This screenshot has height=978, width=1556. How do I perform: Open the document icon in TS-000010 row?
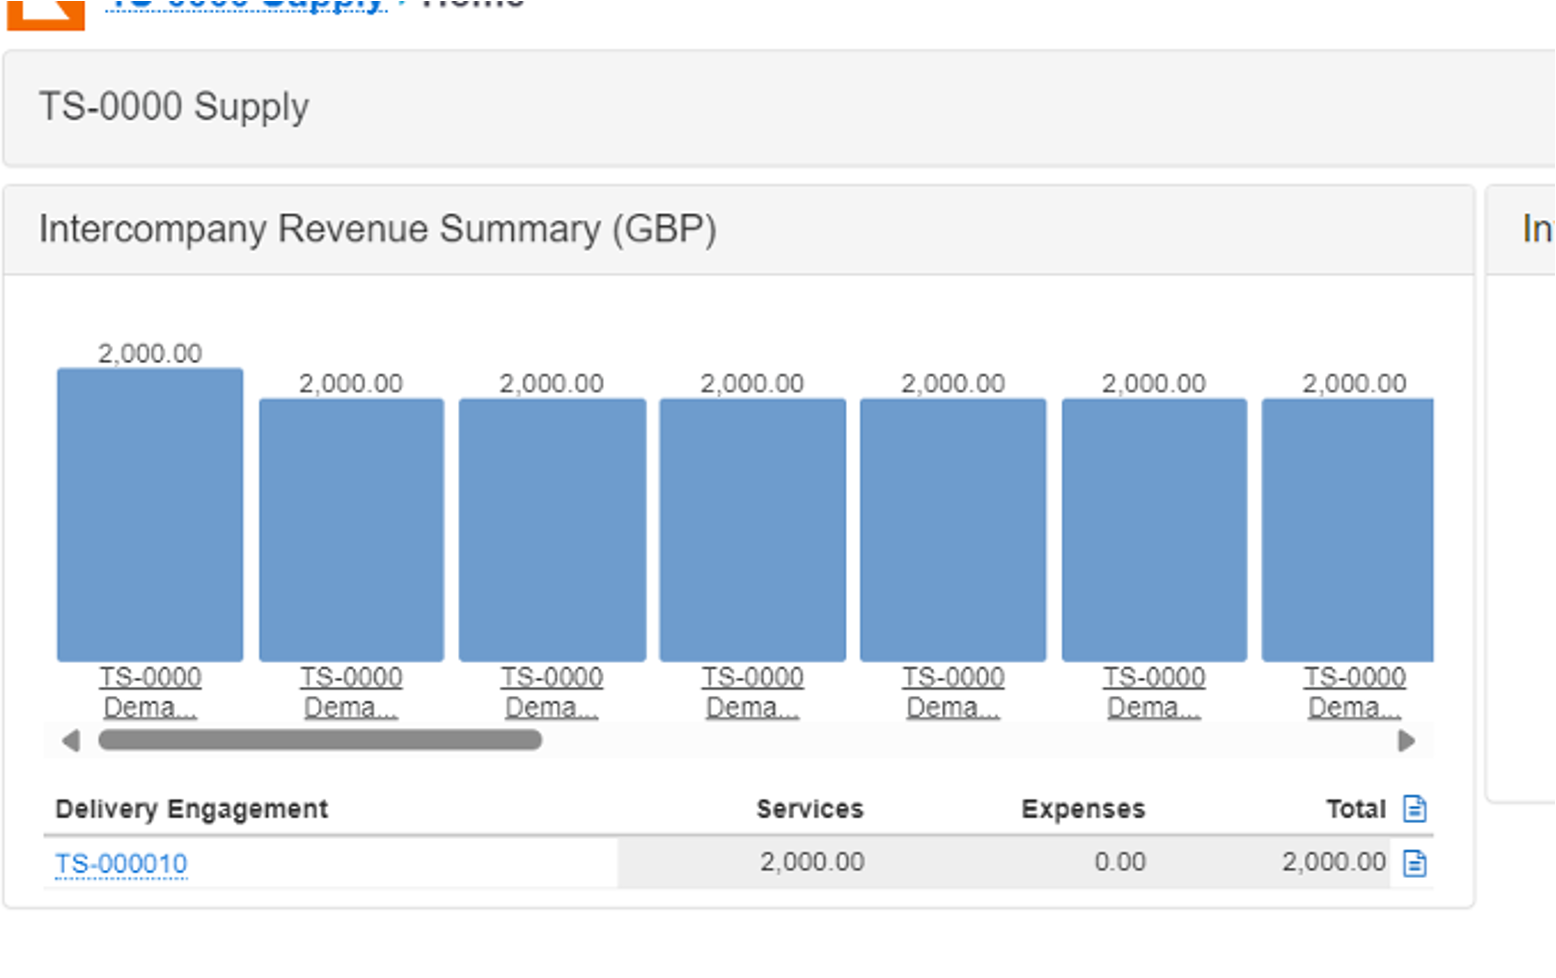pyautogui.click(x=1414, y=862)
